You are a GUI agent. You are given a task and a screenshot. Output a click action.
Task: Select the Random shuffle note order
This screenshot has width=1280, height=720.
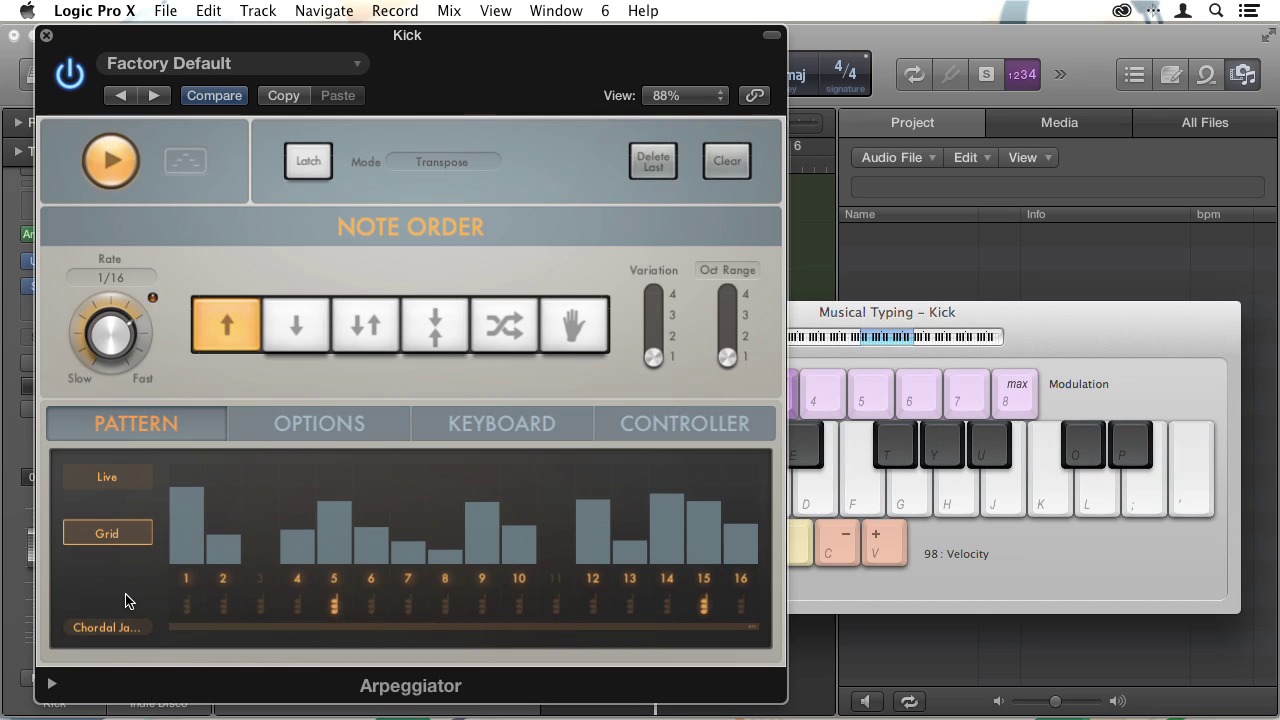pos(504,325)
